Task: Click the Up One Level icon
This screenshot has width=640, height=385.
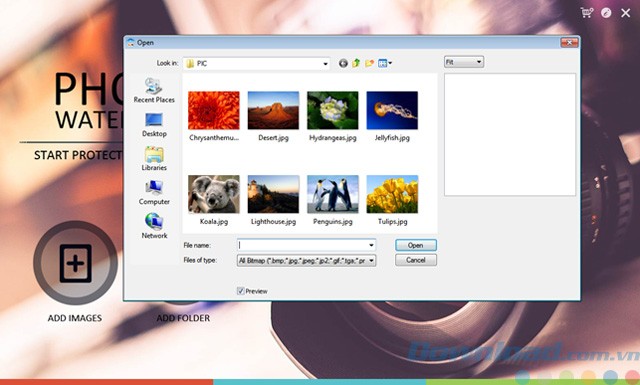Action: [356, 63]
